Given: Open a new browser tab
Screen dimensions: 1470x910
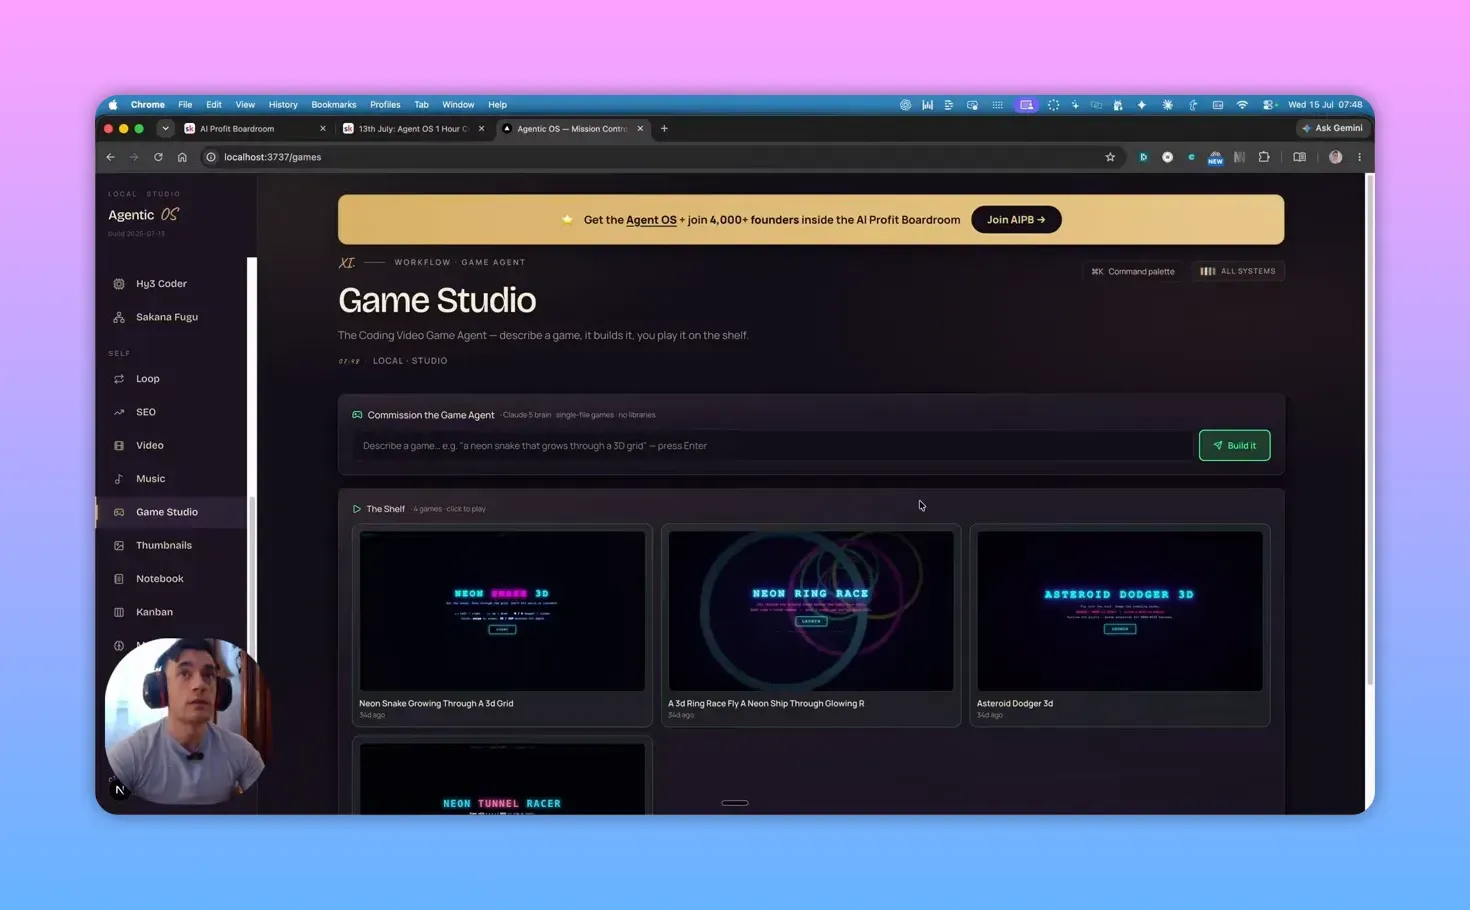Looking at the screenshot, I should tap(664, 129).
